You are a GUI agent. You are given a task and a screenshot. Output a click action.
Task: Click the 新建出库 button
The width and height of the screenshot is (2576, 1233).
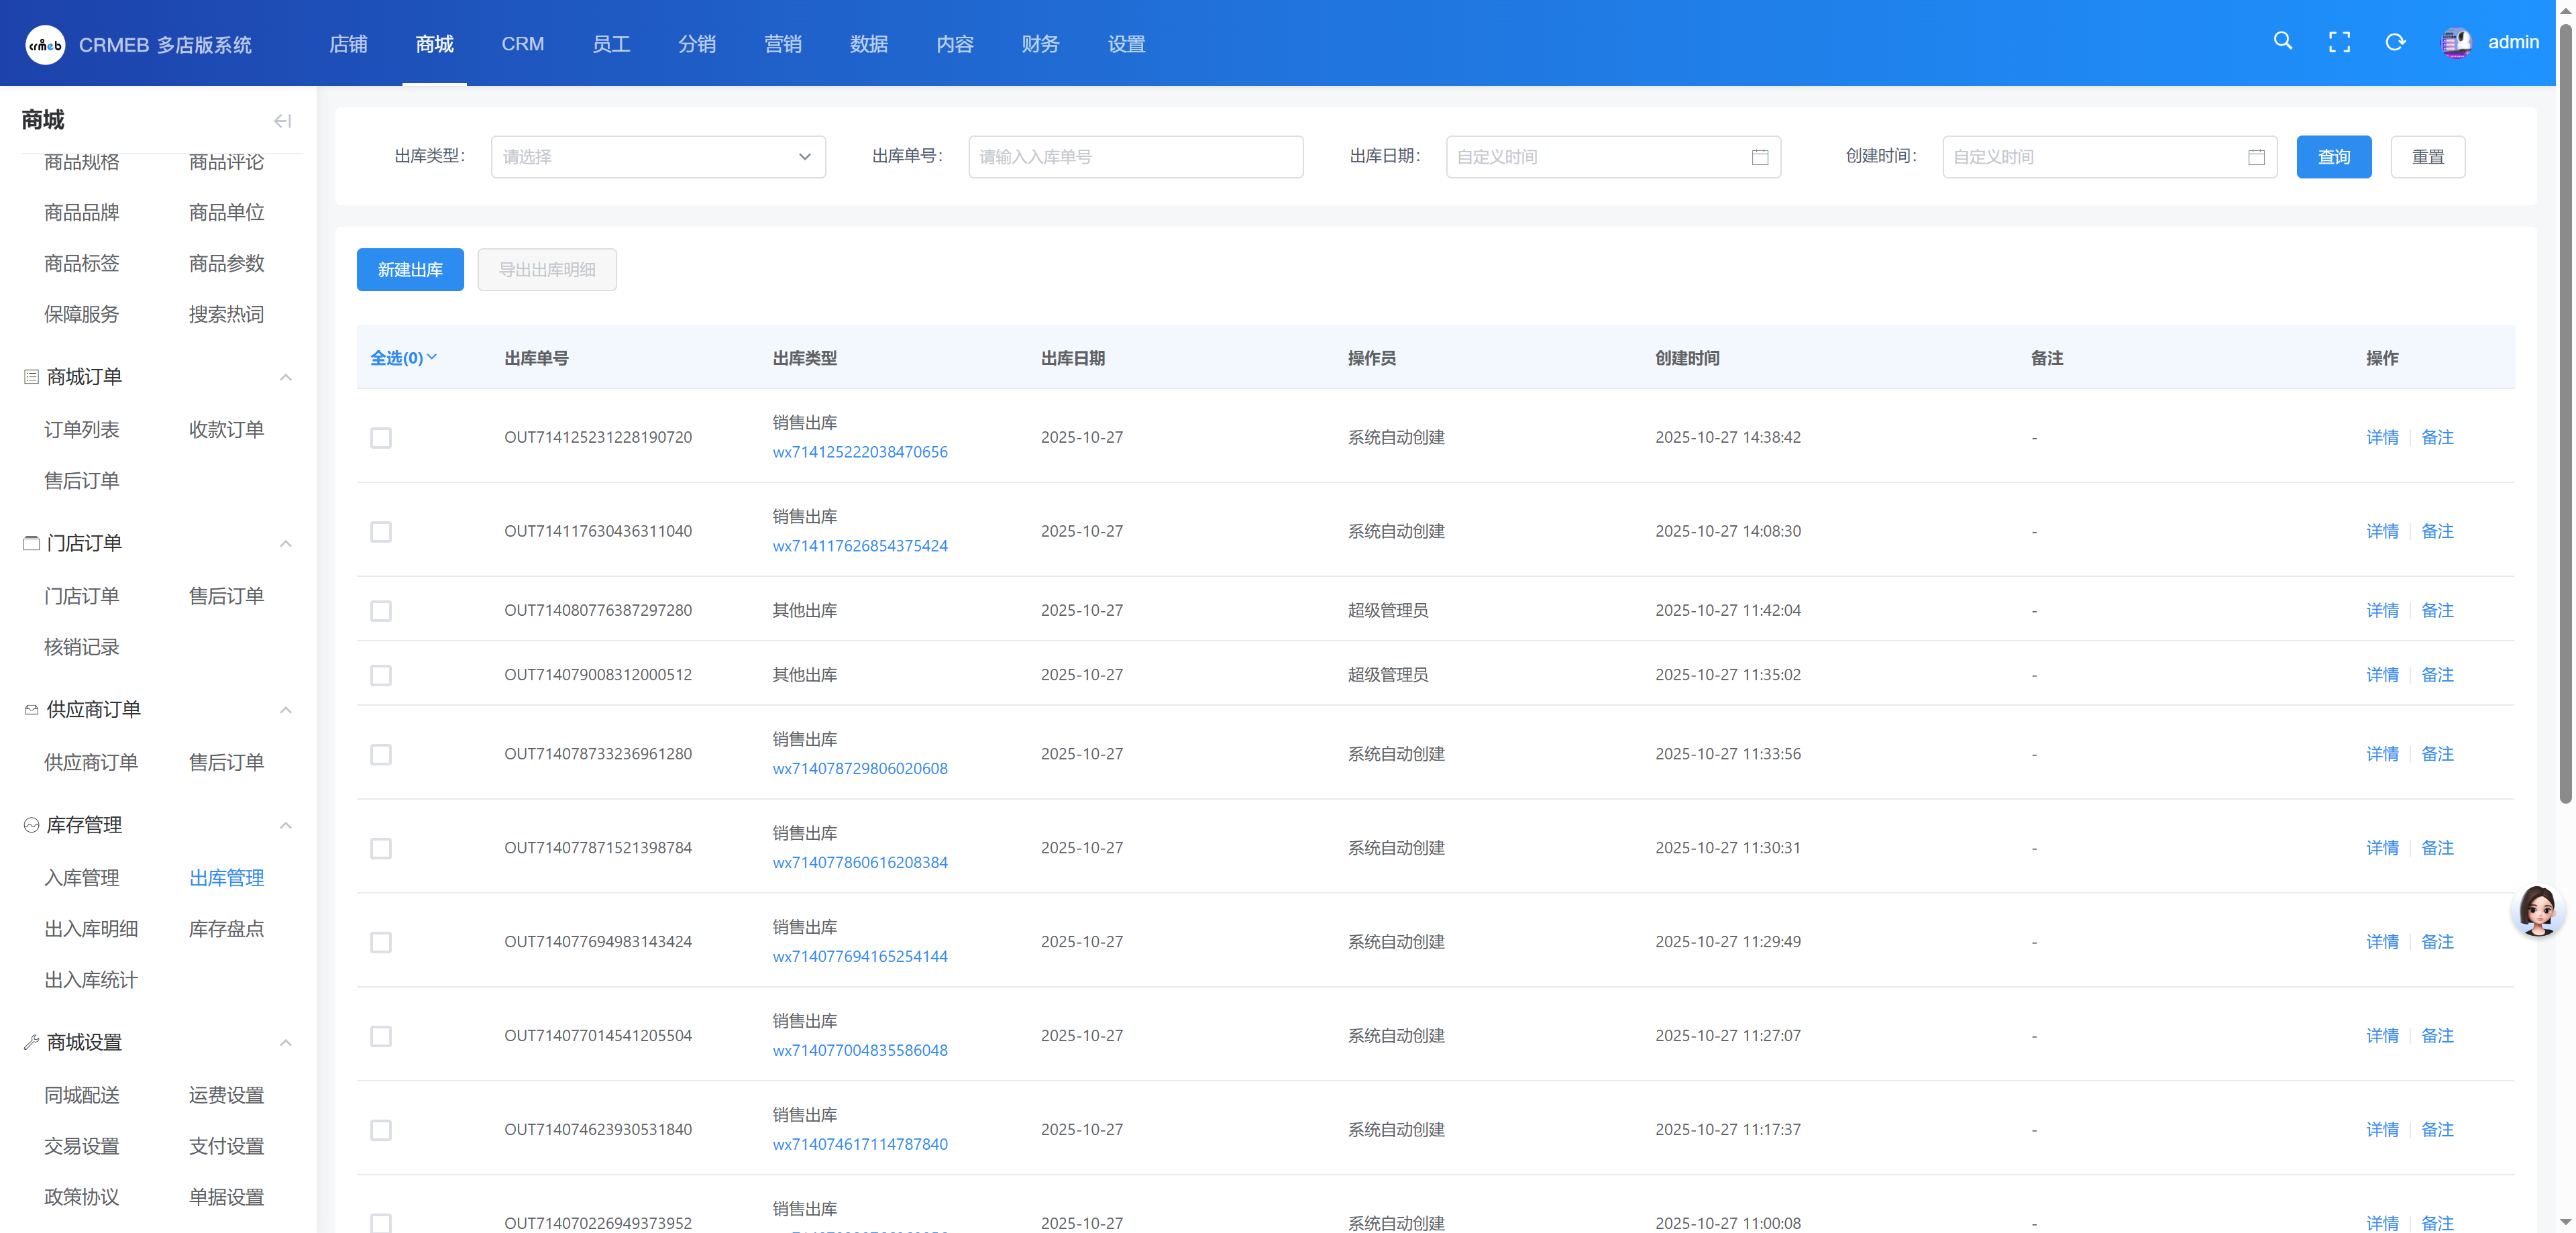pos(410,270)
